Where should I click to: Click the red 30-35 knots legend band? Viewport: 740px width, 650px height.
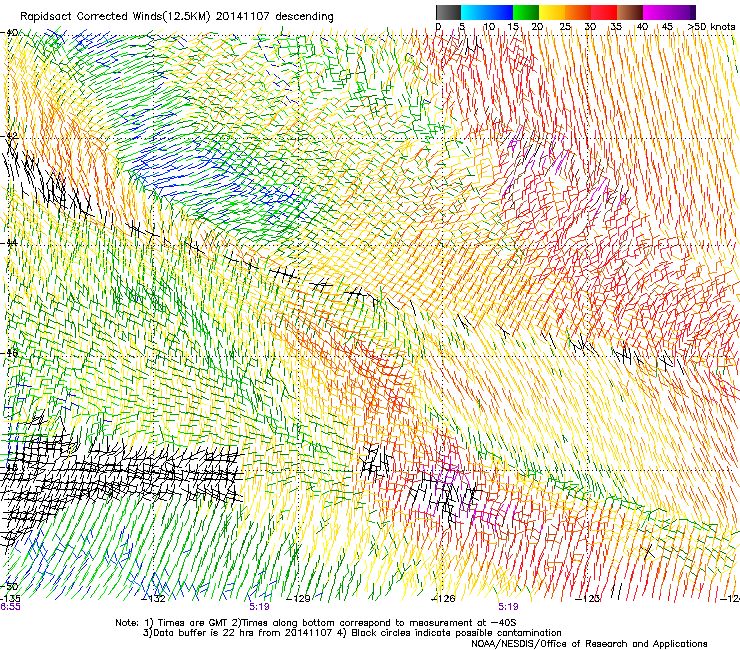click(604, 12)
